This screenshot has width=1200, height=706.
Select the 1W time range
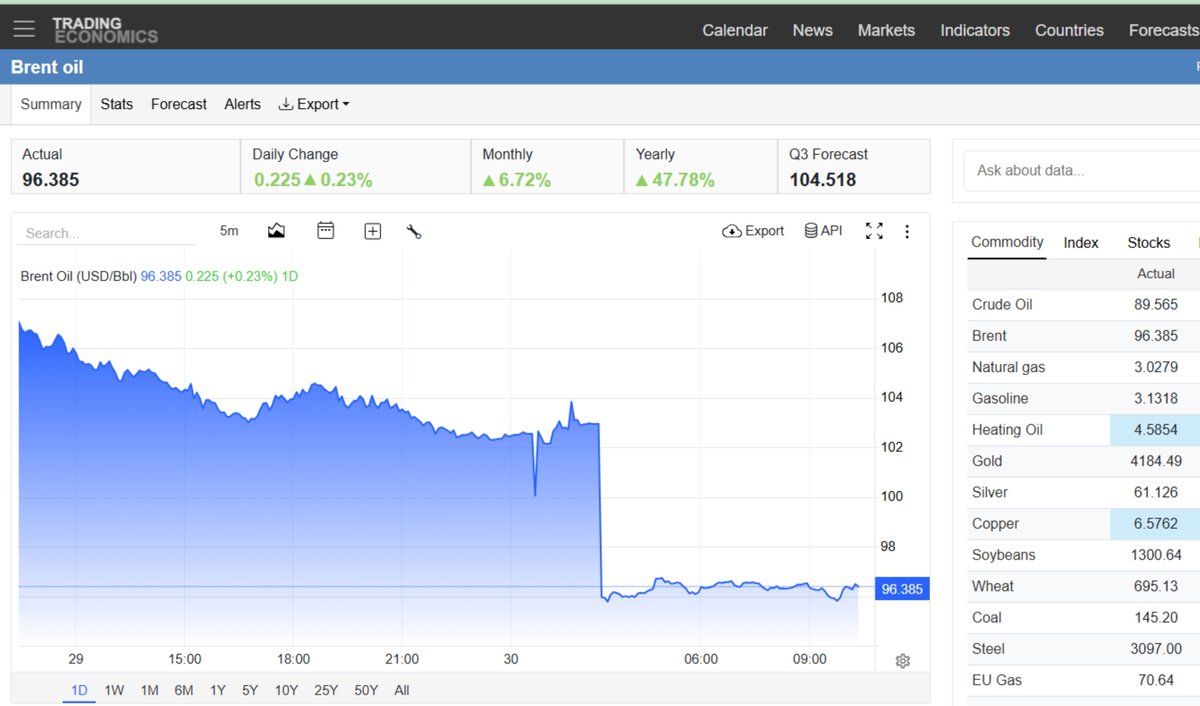[114, 690]
